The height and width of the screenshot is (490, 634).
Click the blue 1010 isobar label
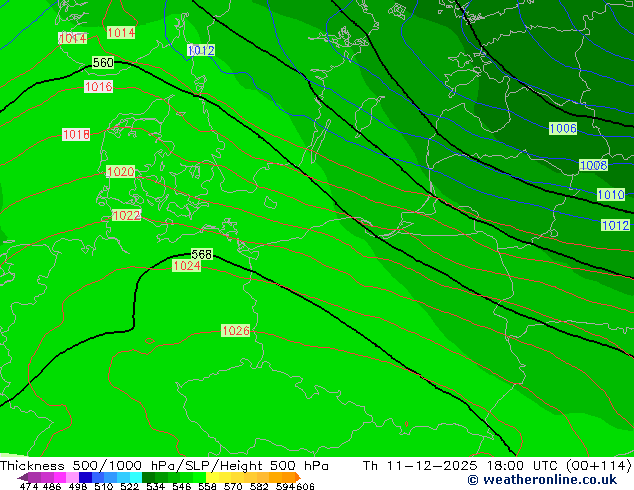(x=611, y=195)
